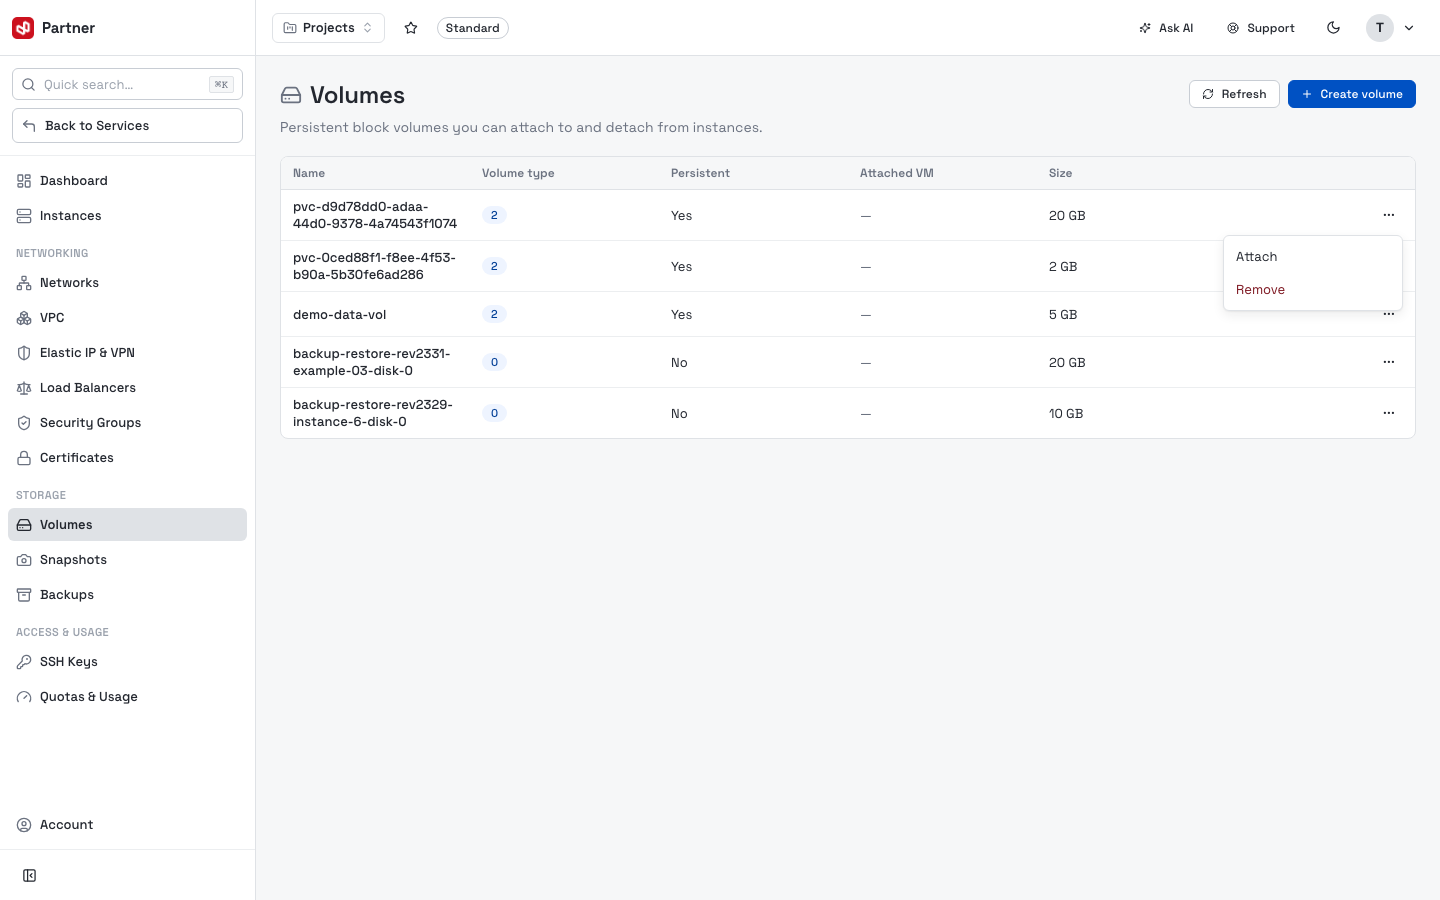The width and height of the screenshot is (1440, 900).
Task: Open actions menu for pvc-d9d78dd0 volume
Action: tap(1388, 215)
